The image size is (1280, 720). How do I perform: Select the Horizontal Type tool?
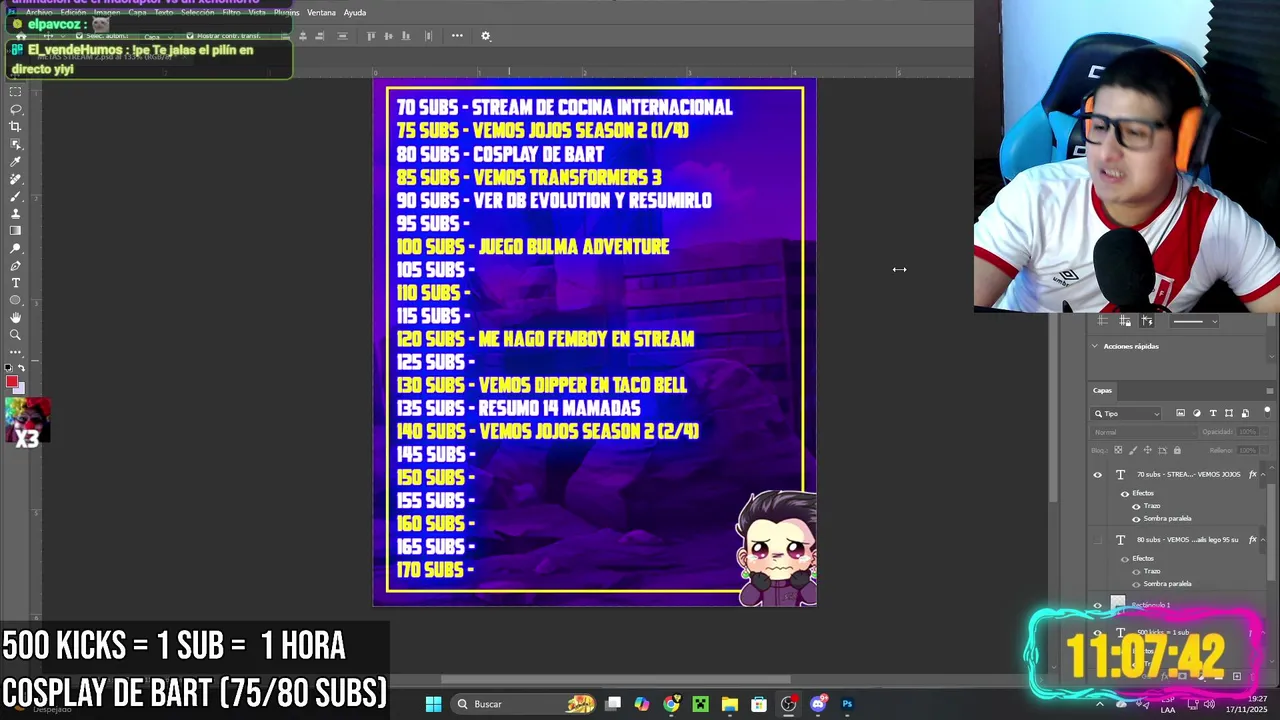[x=15, y=283]
